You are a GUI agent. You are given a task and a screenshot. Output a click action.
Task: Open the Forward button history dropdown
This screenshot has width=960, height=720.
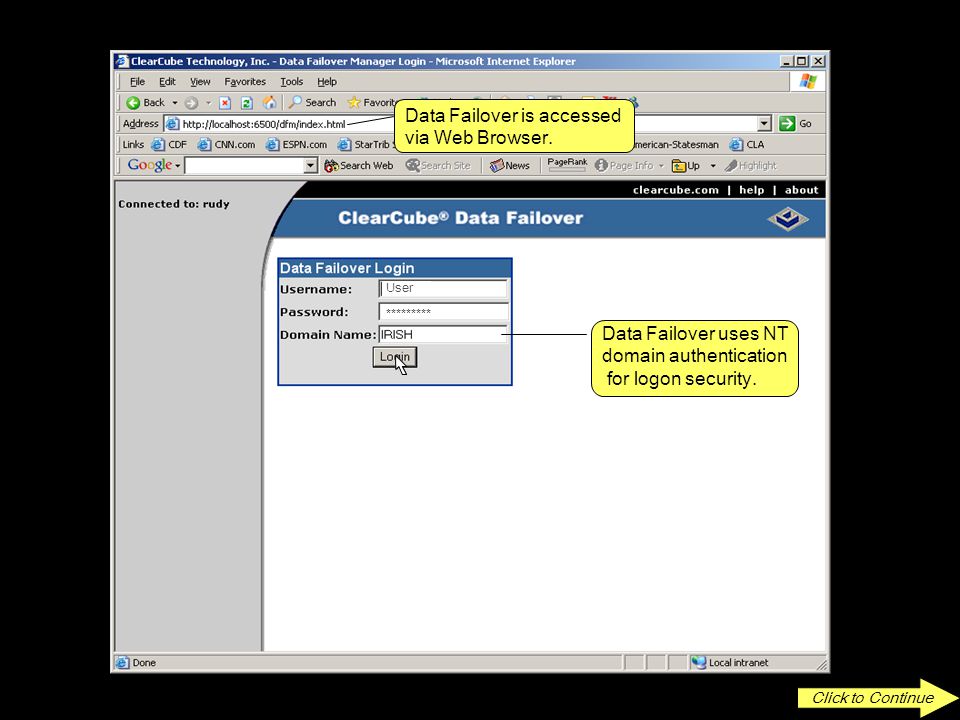pyautogui.click(x=208, y=103)
